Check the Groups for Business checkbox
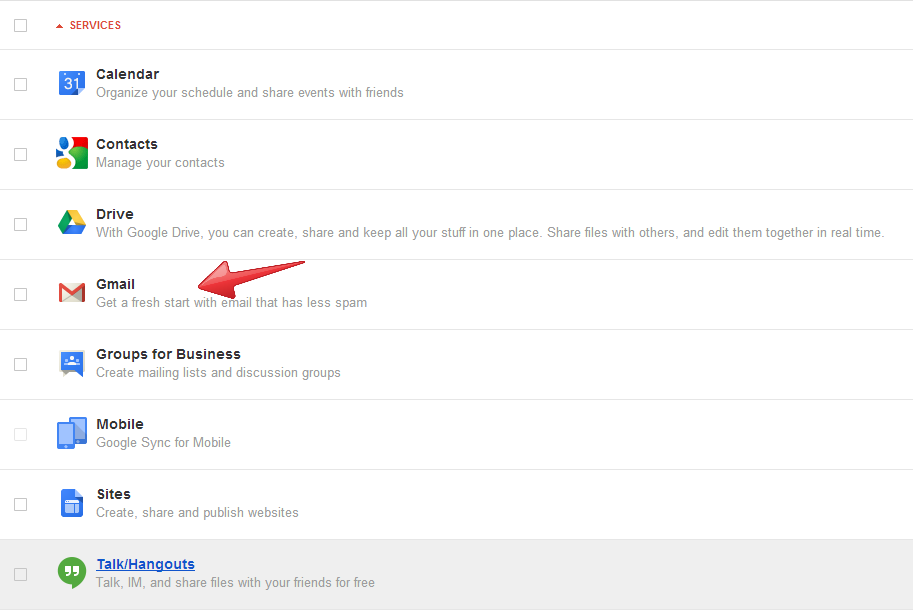 coord(20,364)
